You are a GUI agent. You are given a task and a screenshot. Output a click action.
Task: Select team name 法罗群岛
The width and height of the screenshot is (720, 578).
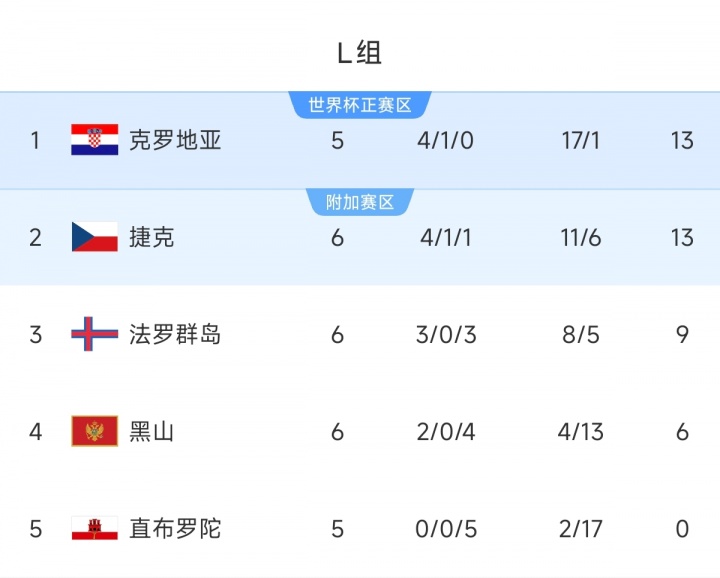click(175, 334)
